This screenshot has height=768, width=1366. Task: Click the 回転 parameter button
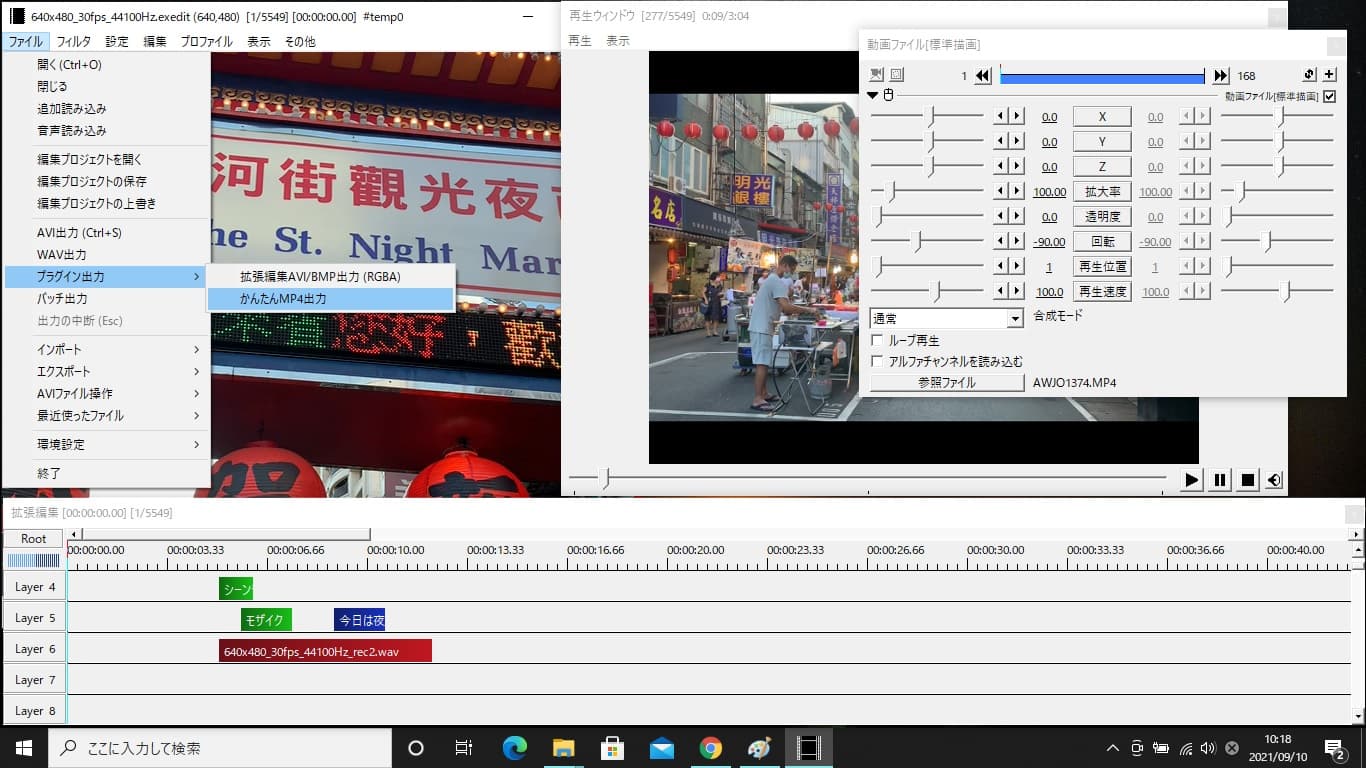point(1102,242)
